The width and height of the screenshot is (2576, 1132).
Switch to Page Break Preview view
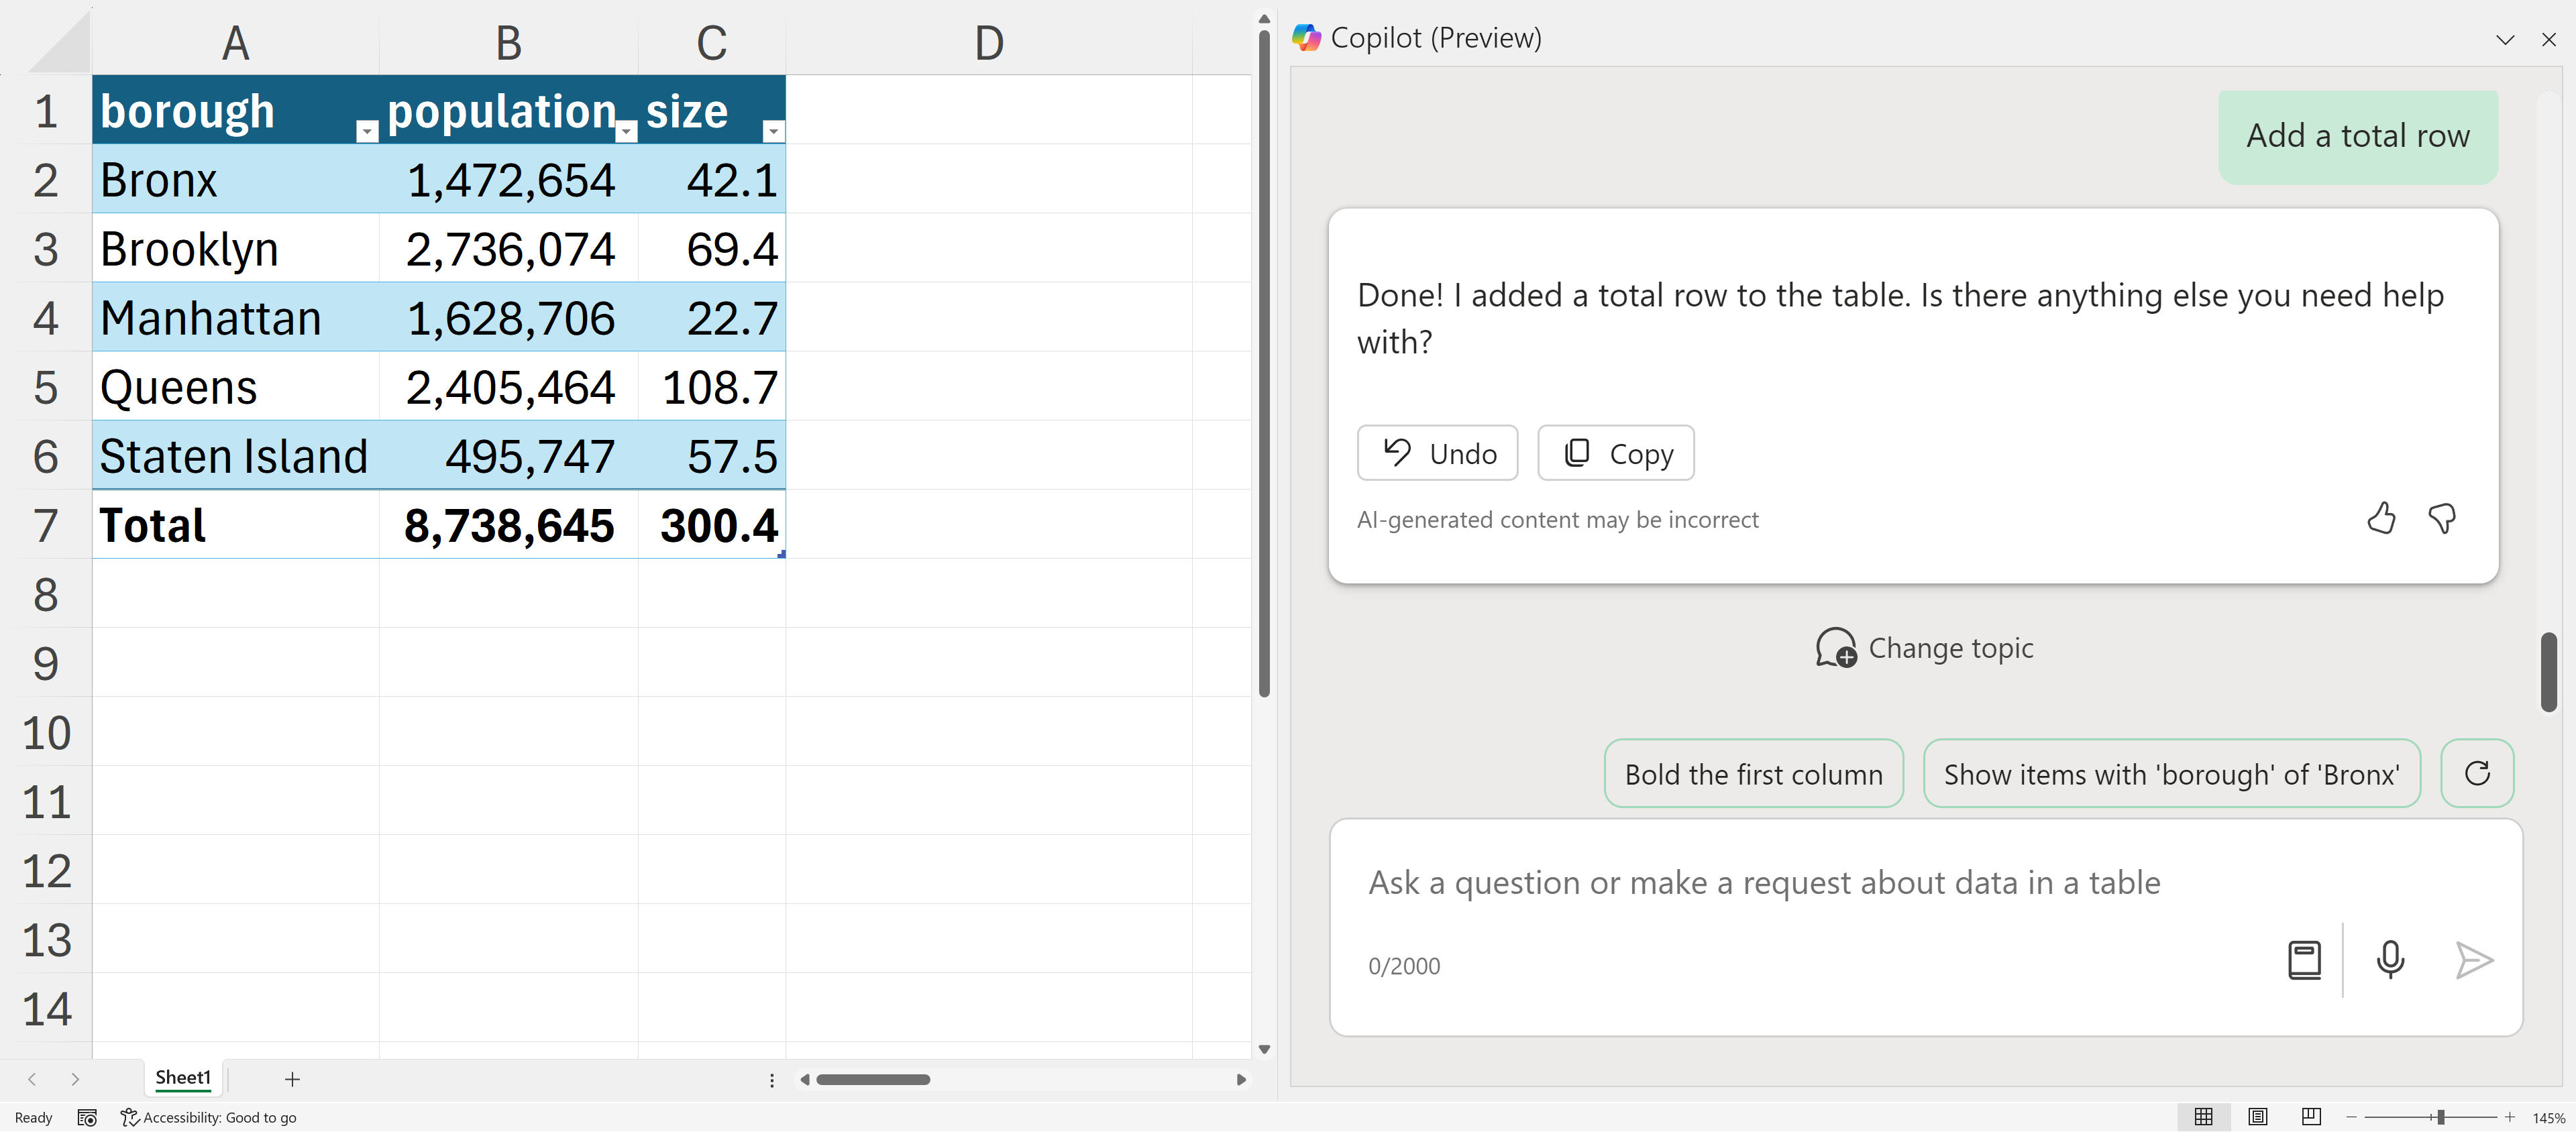coord(2311,1117)
